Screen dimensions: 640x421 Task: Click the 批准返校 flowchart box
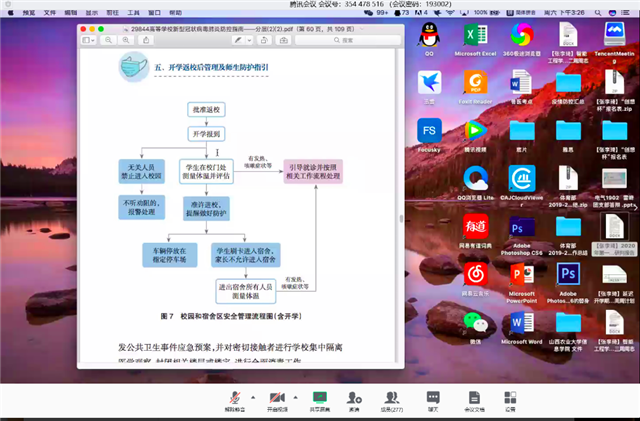206,109
